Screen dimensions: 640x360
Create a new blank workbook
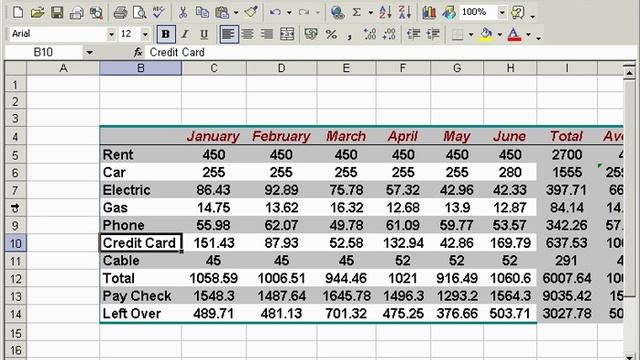click(x=18, y=12)
